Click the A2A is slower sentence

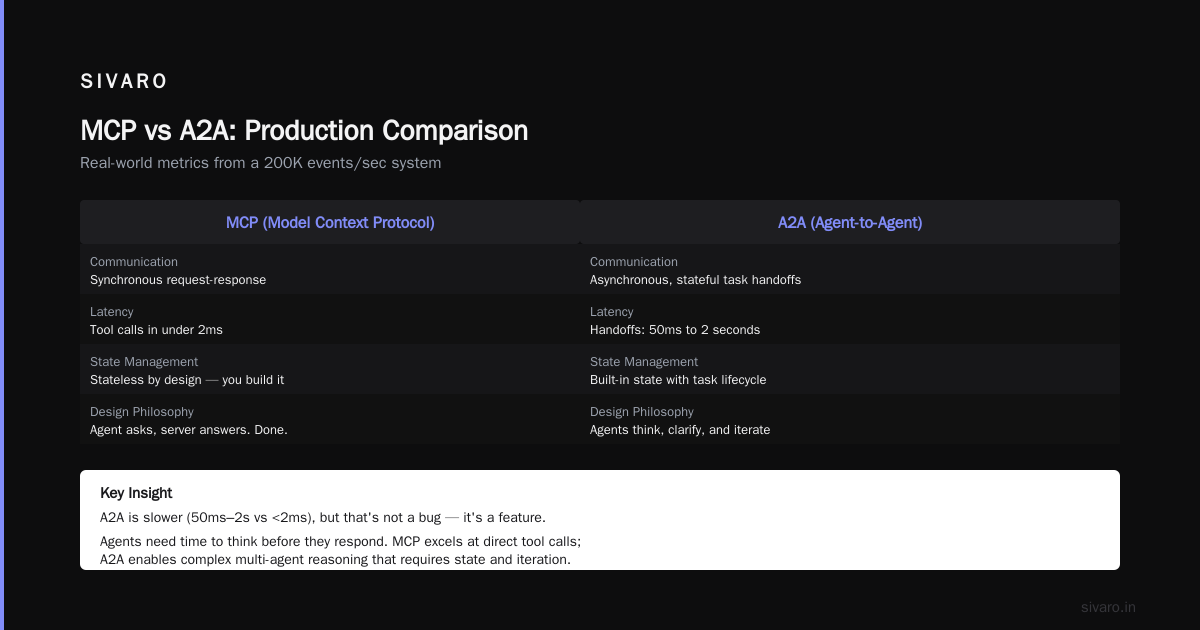[323, 518]
